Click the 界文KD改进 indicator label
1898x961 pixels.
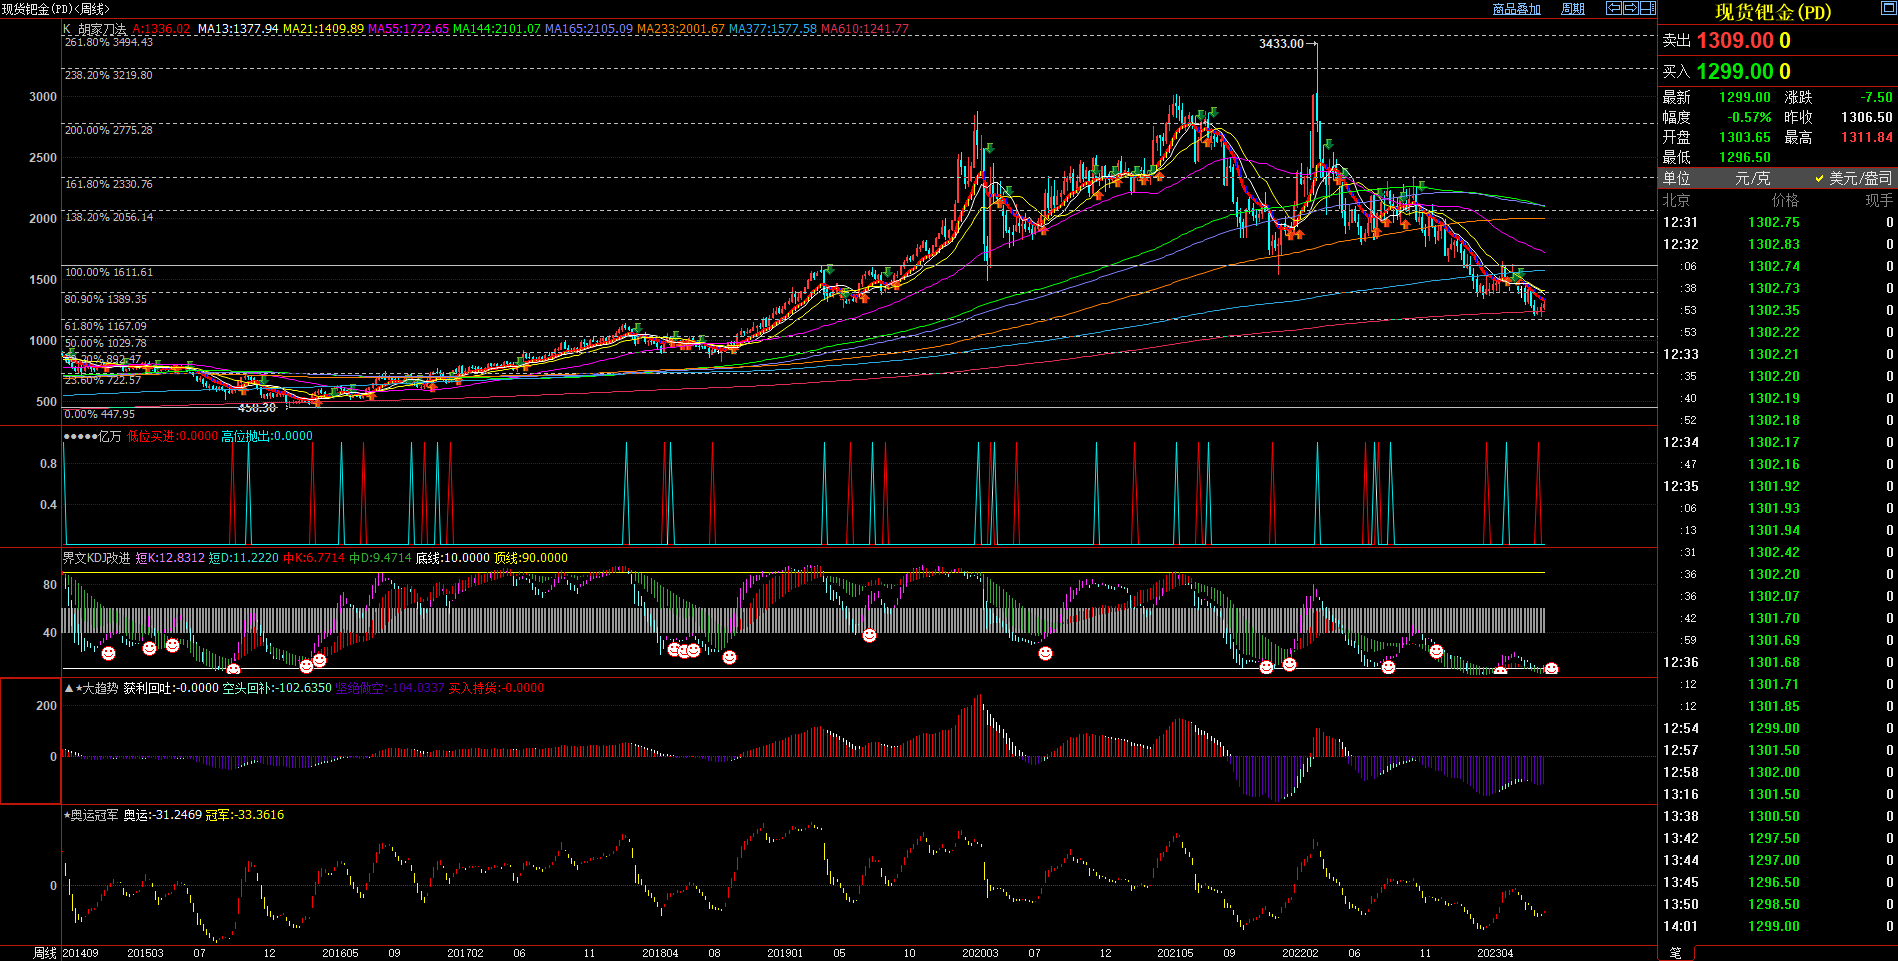[x=96, y=558]
